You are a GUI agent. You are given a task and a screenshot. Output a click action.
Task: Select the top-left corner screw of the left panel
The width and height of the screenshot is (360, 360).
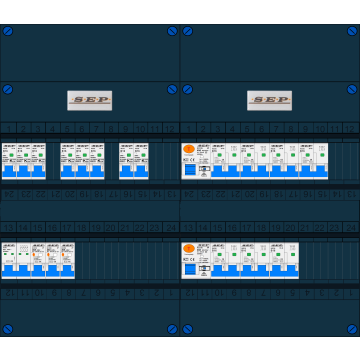tap(8, 31)
